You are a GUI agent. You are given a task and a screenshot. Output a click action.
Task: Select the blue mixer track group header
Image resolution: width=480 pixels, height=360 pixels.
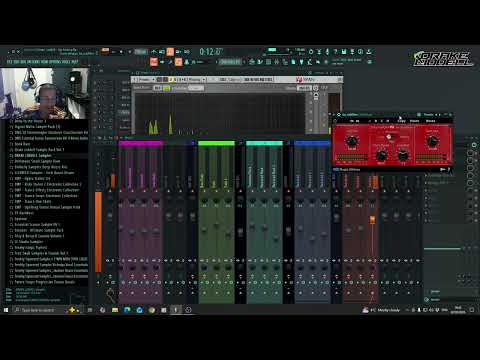[312, 143]
